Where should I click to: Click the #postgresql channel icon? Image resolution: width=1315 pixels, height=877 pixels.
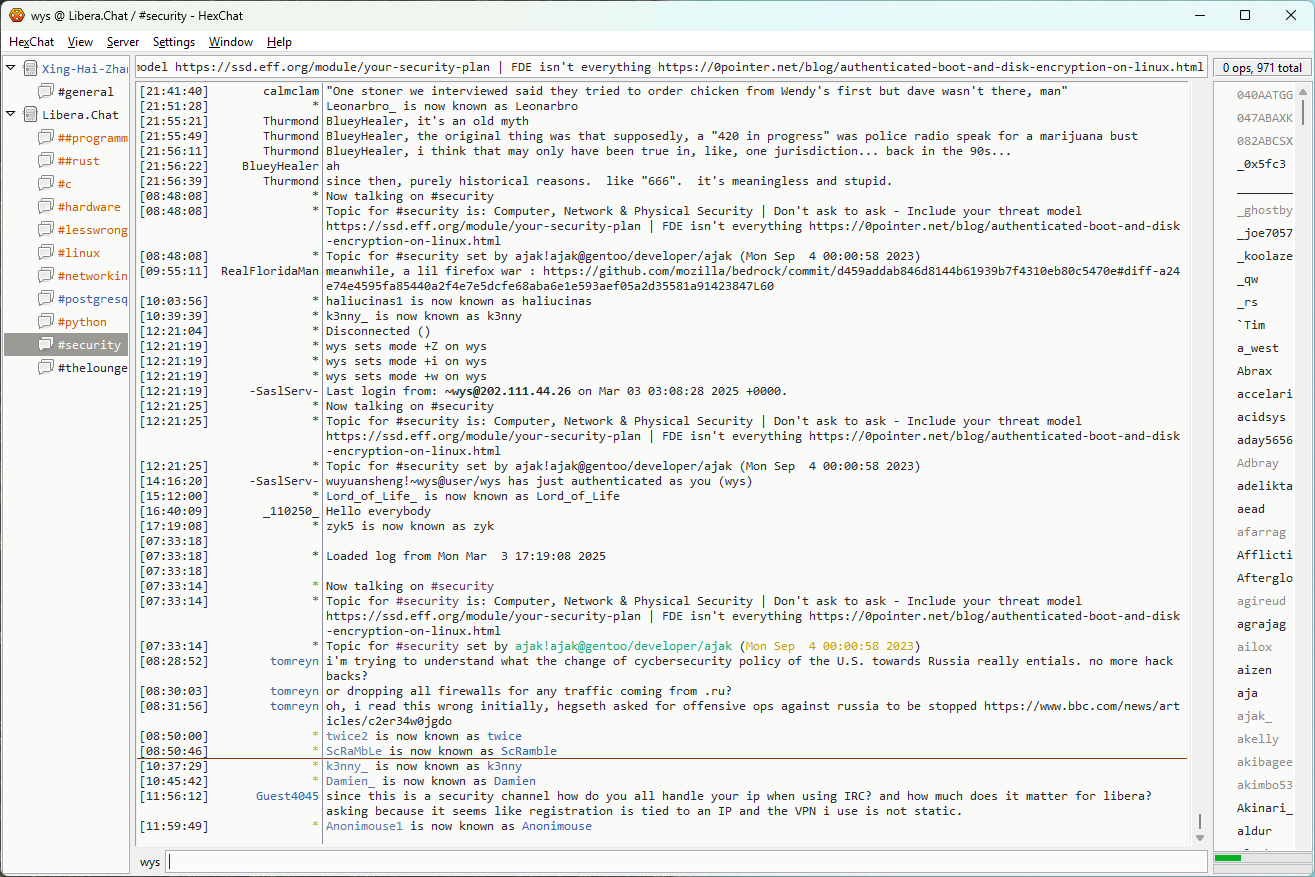click(46, 299)
